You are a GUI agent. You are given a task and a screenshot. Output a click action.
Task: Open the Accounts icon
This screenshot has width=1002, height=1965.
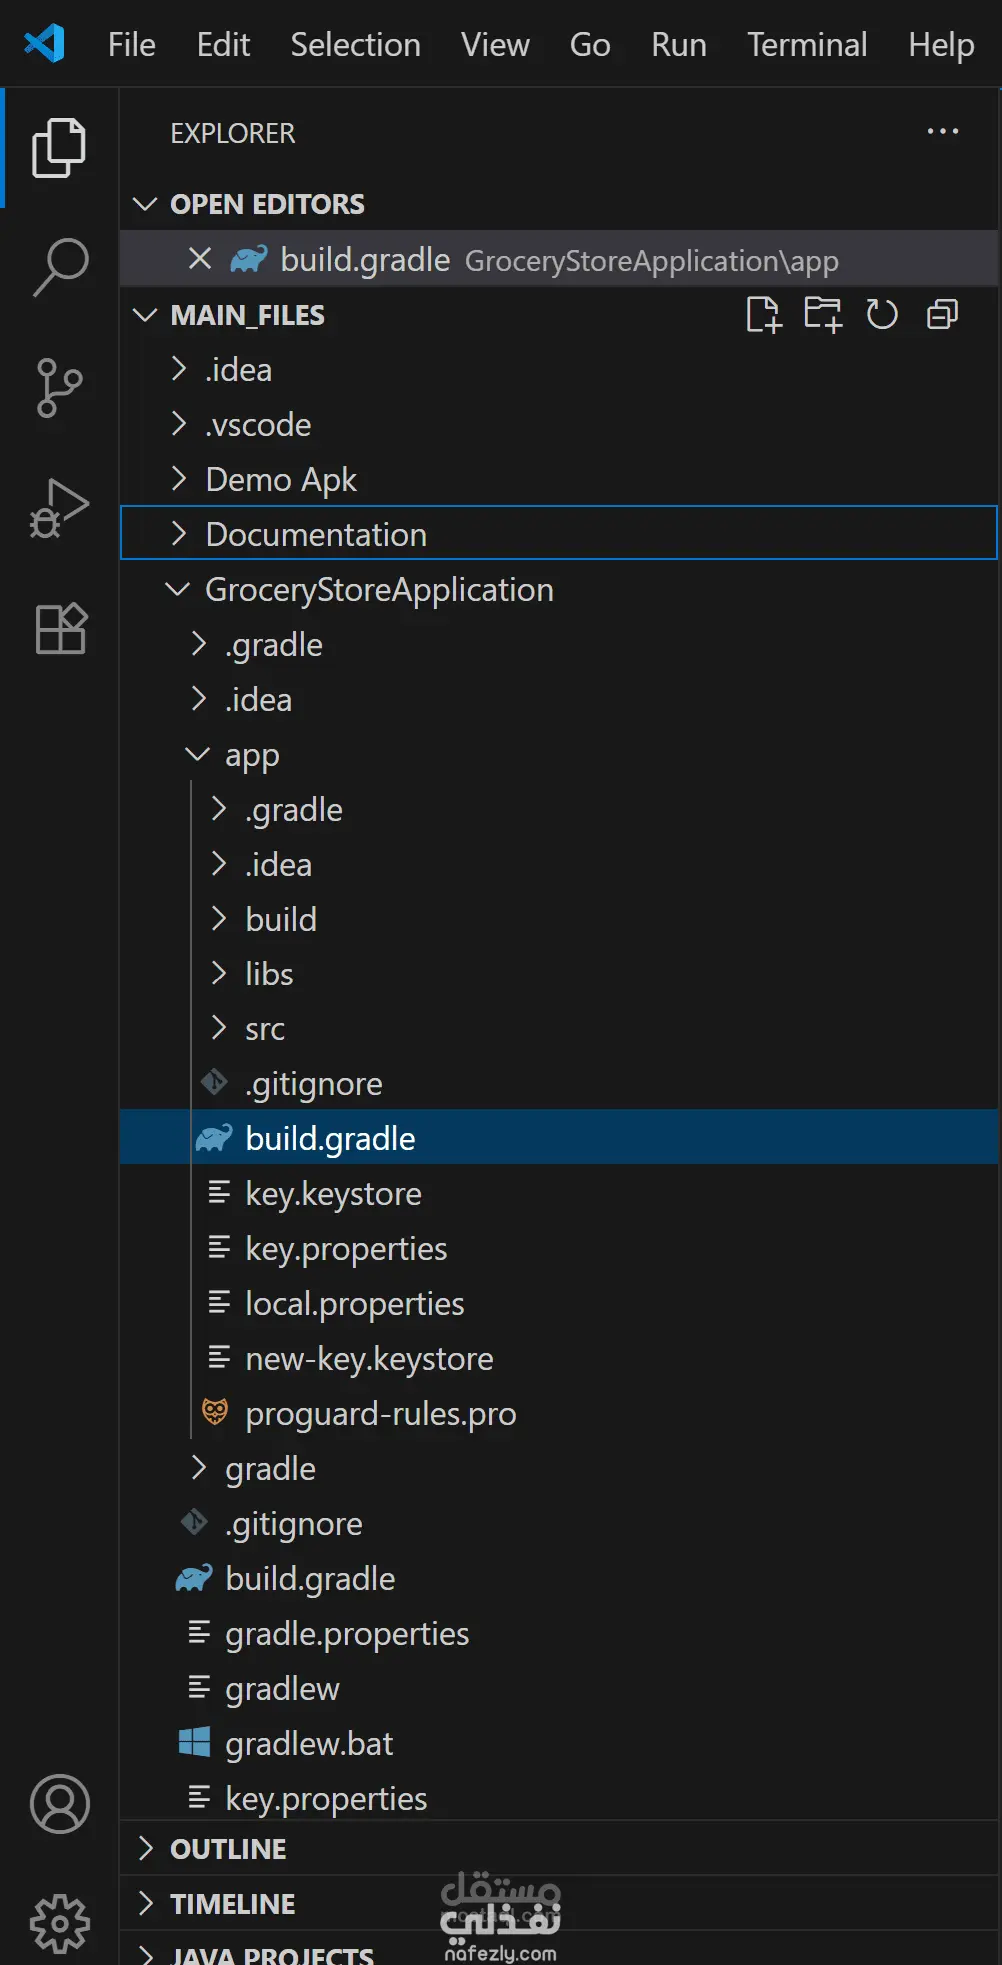click(x=60, y=1804)
